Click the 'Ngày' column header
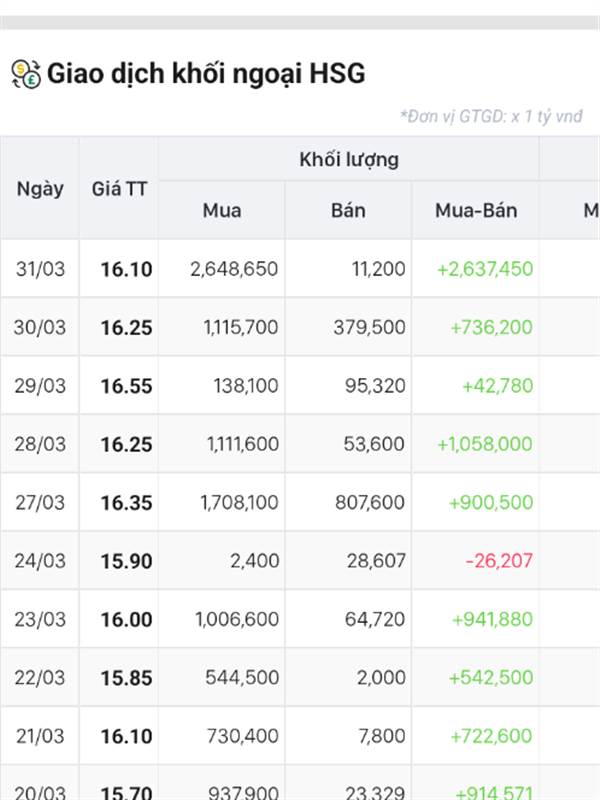The image size is (600, 800). pos(40,189)
